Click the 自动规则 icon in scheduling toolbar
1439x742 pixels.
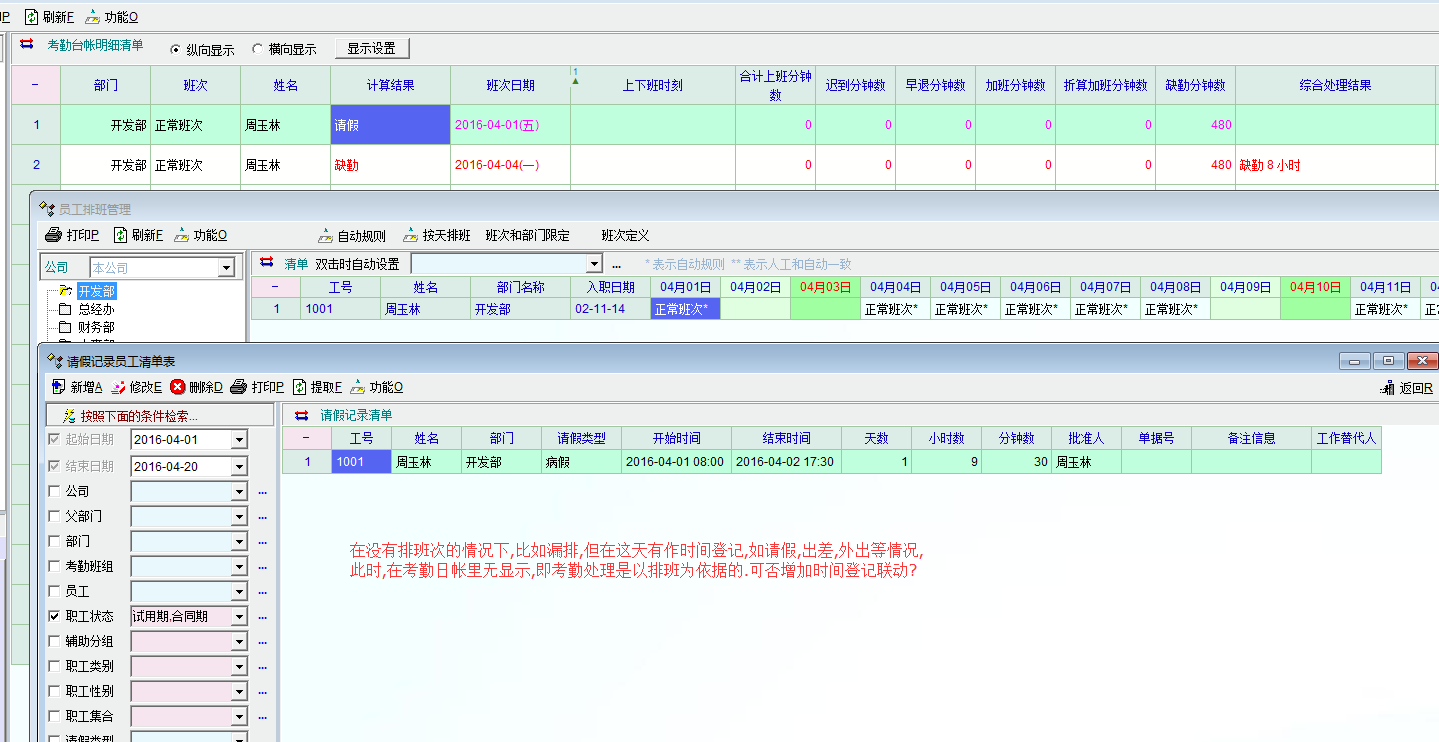pyautogui.click(x=326, y=236)
